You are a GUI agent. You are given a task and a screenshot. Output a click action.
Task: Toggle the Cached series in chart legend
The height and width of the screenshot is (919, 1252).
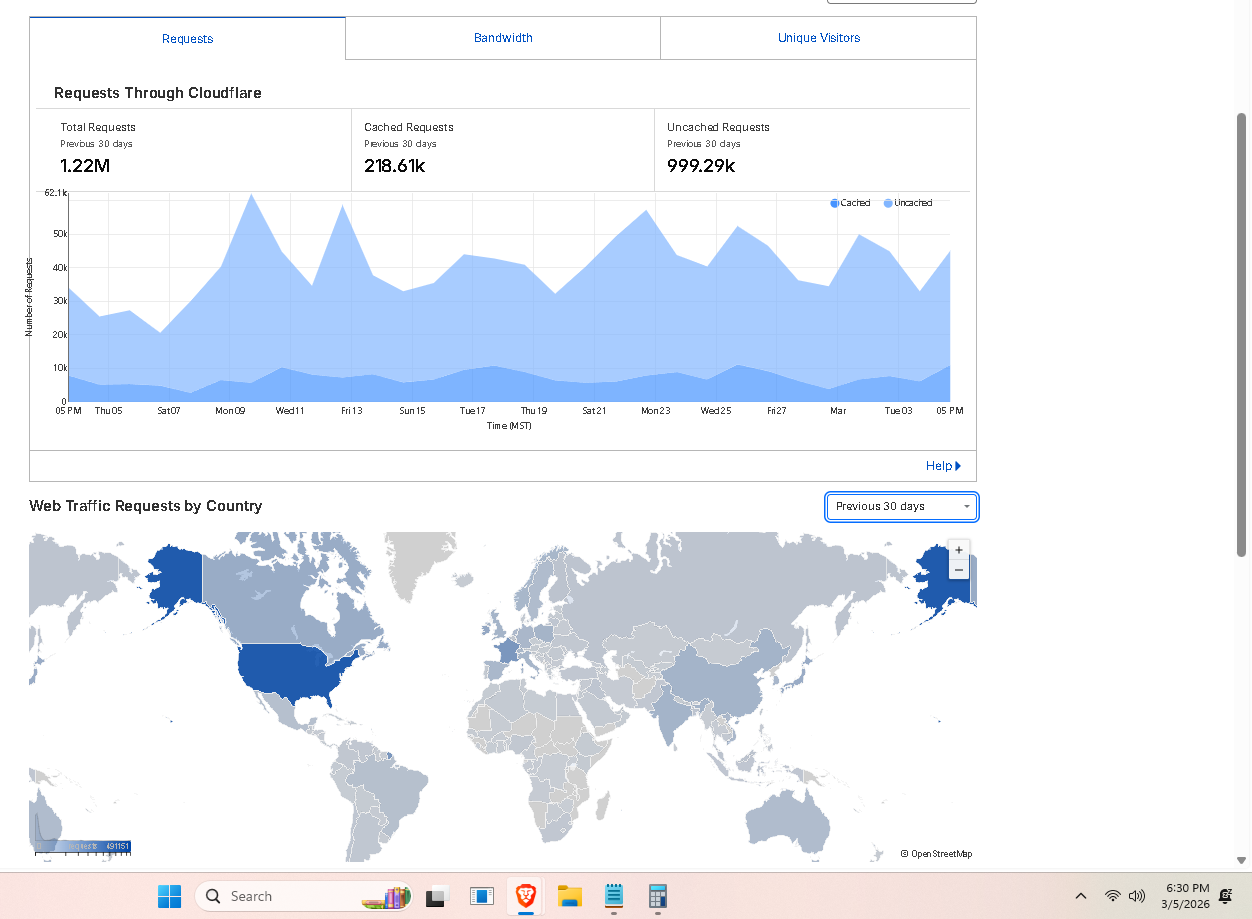[850, 203]
